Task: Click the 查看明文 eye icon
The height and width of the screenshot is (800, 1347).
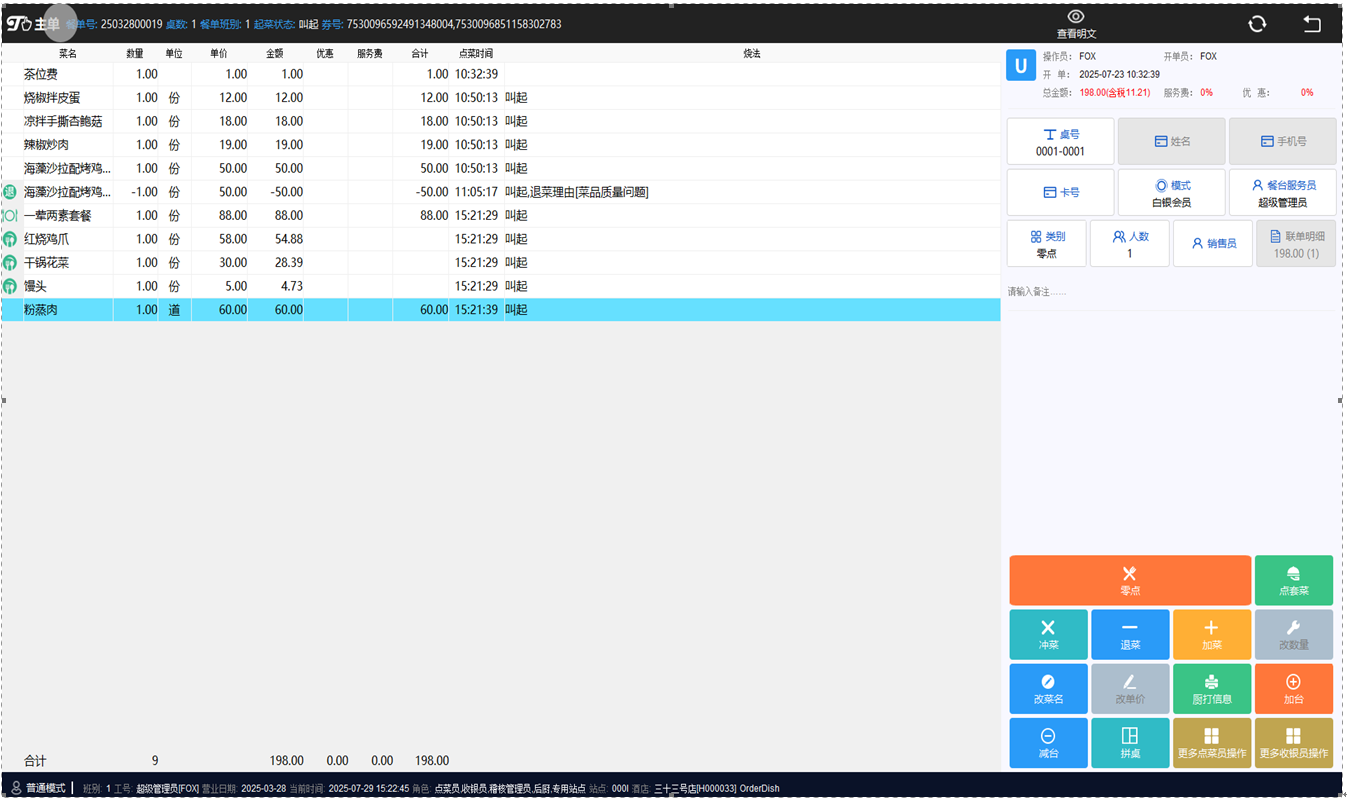Action: [1076, 17]
